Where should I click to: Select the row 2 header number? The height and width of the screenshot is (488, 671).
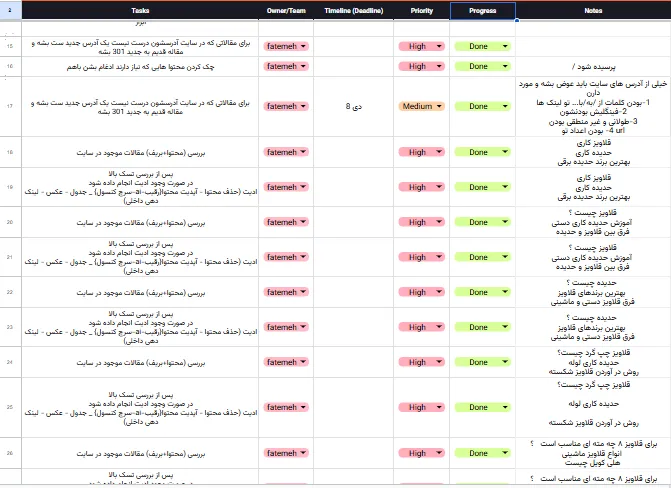pyautogui.click(x=10, y=10)
